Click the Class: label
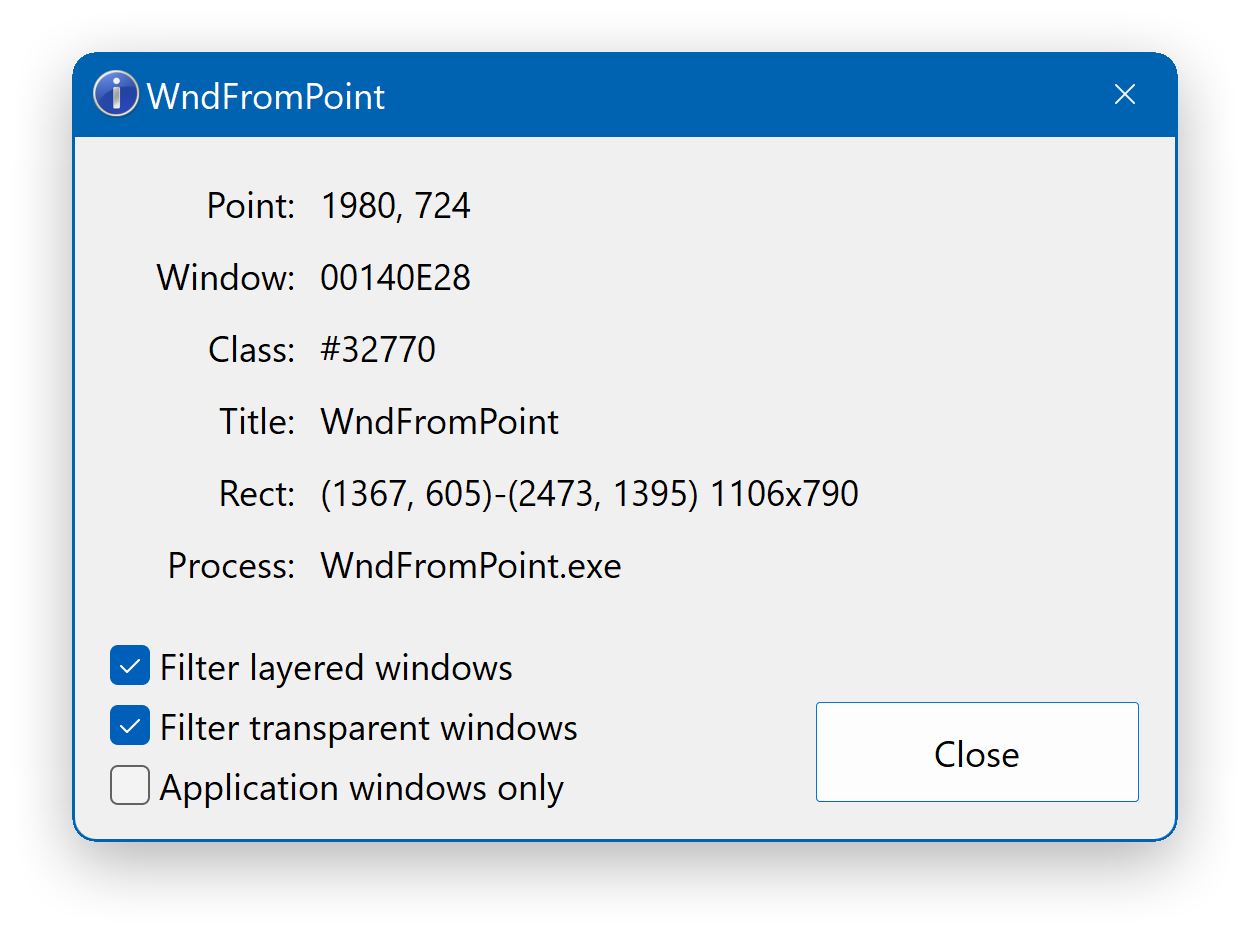Image resolution: width=1250 pixels, height=934 pixels. click(x=252, y=350)
